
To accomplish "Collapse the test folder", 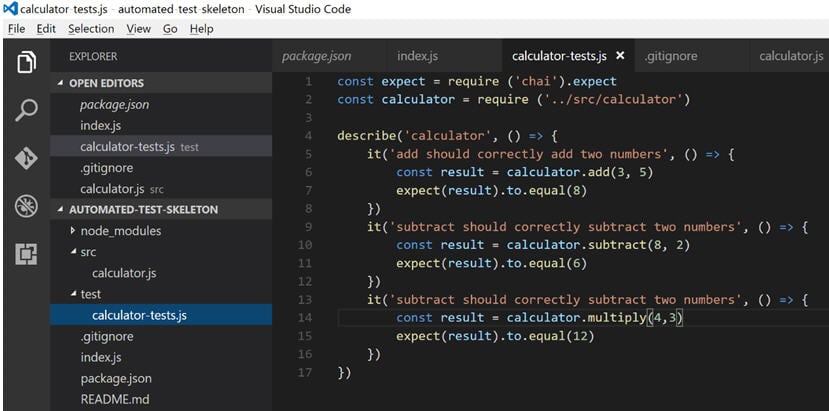I will click(72, 294).
